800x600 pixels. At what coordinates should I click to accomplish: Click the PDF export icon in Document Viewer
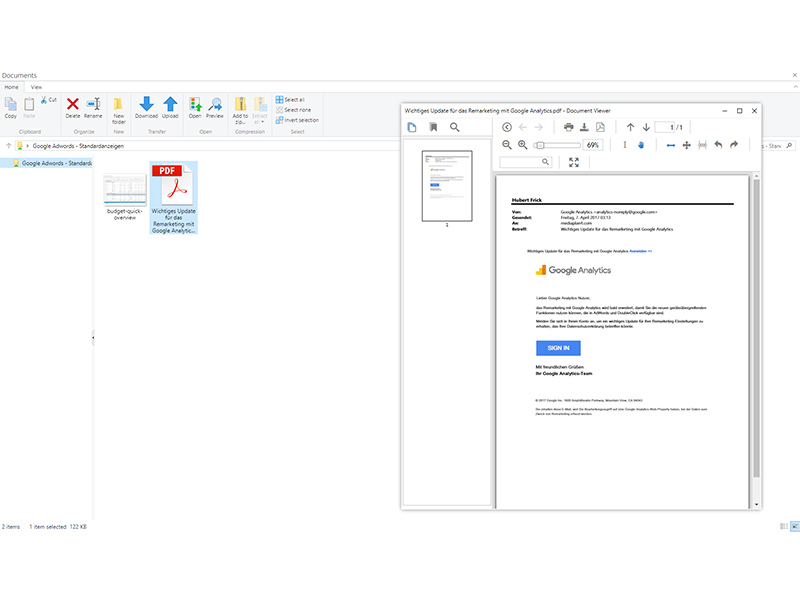(601, 128)
